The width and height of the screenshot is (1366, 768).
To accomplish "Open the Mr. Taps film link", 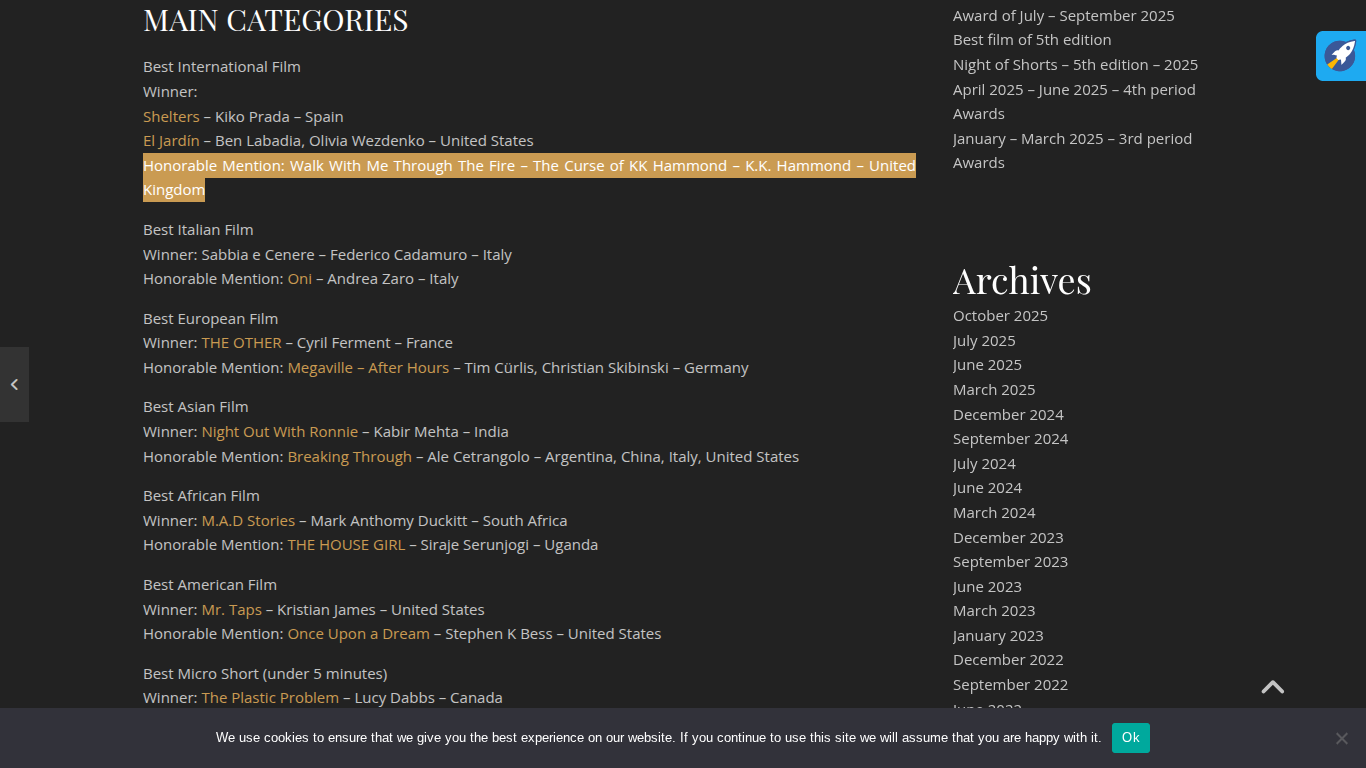I will tap(231, 610).
